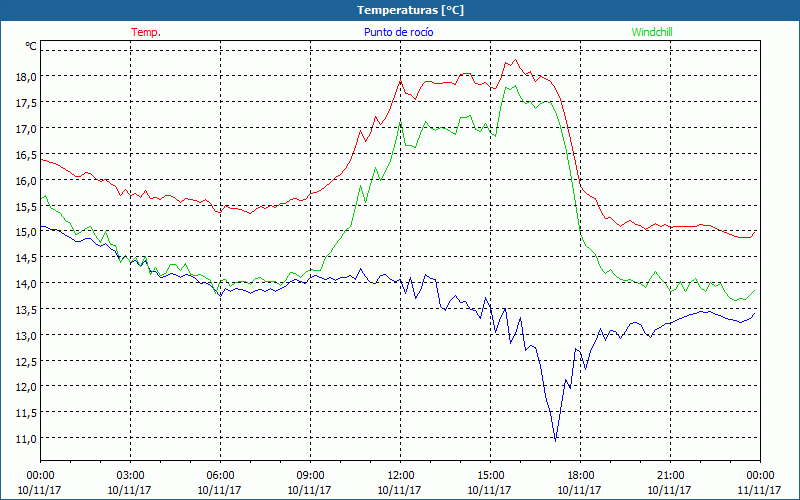Click the 06:00 time axis label
This screenshot has height=500, width=800.
220,476
